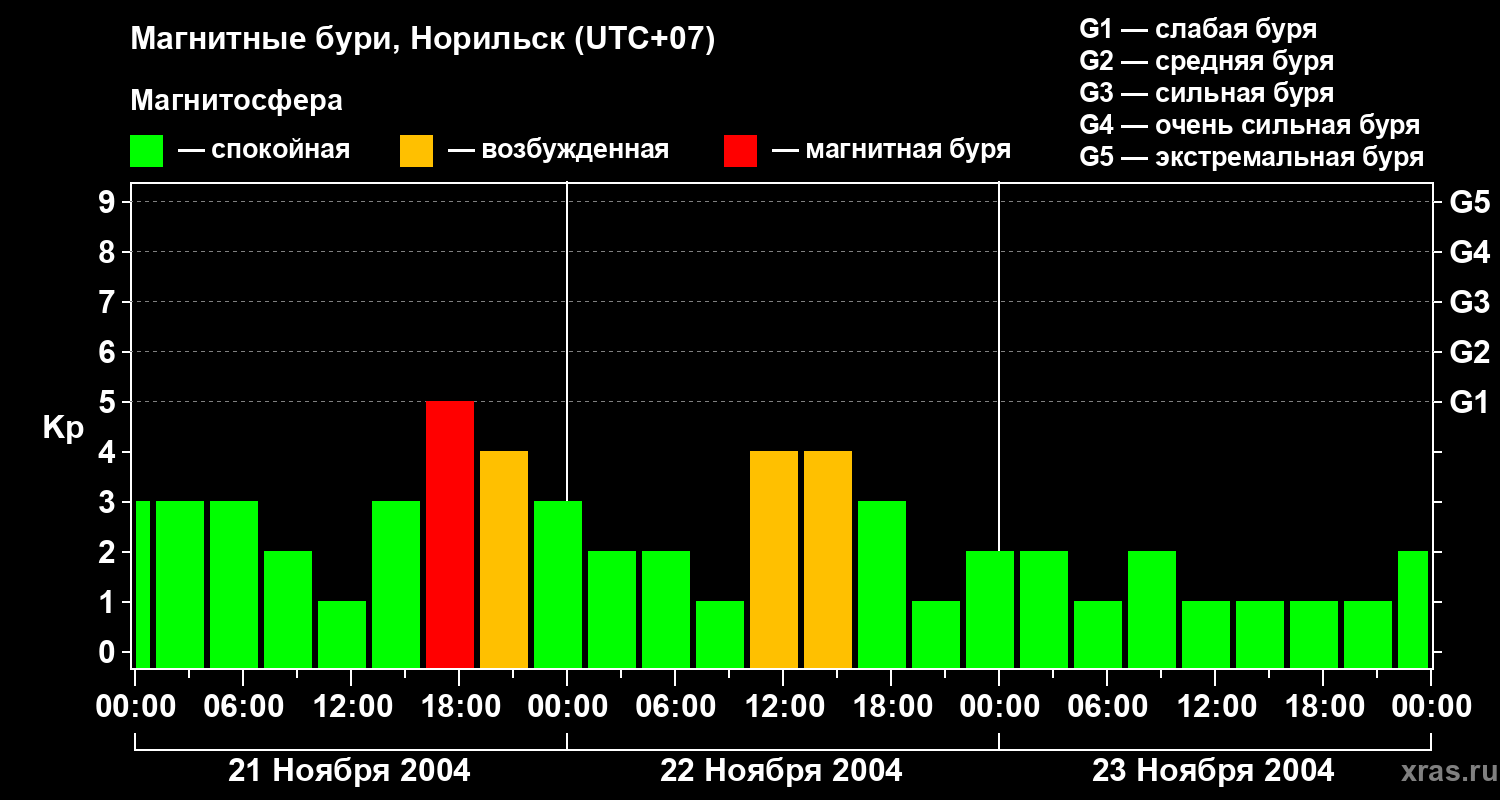Select the green bar spanning midnight into 23 November
Screen dimensions: 1500x800
pos(990,610)
